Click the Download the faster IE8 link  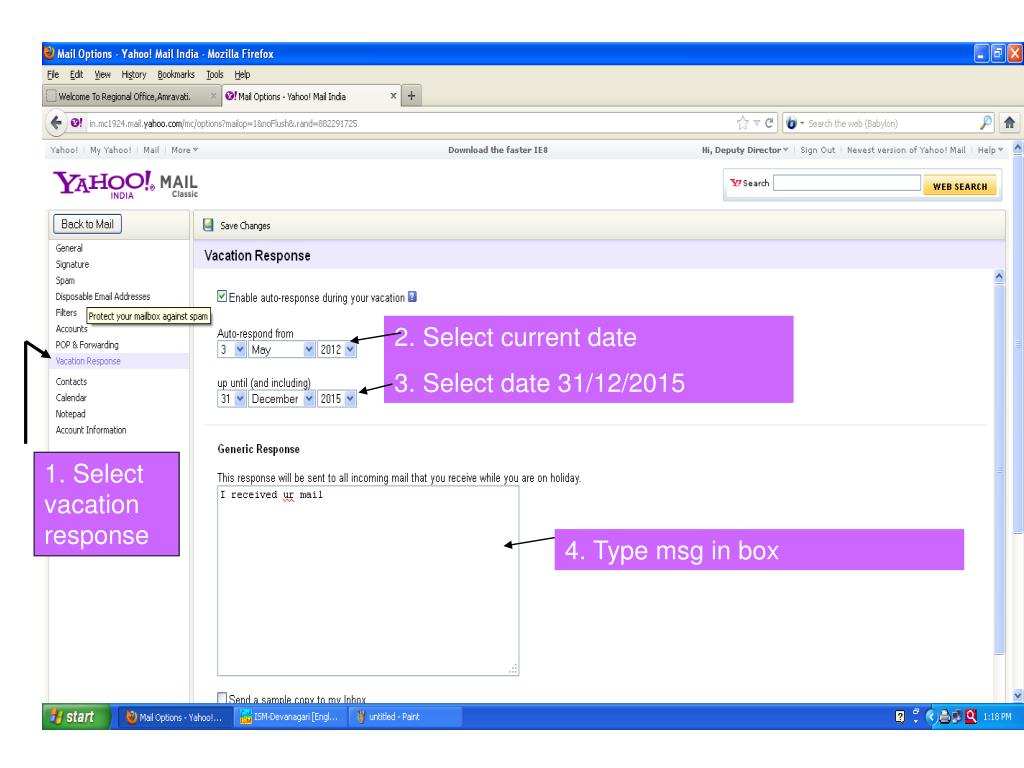click(498, 150)
